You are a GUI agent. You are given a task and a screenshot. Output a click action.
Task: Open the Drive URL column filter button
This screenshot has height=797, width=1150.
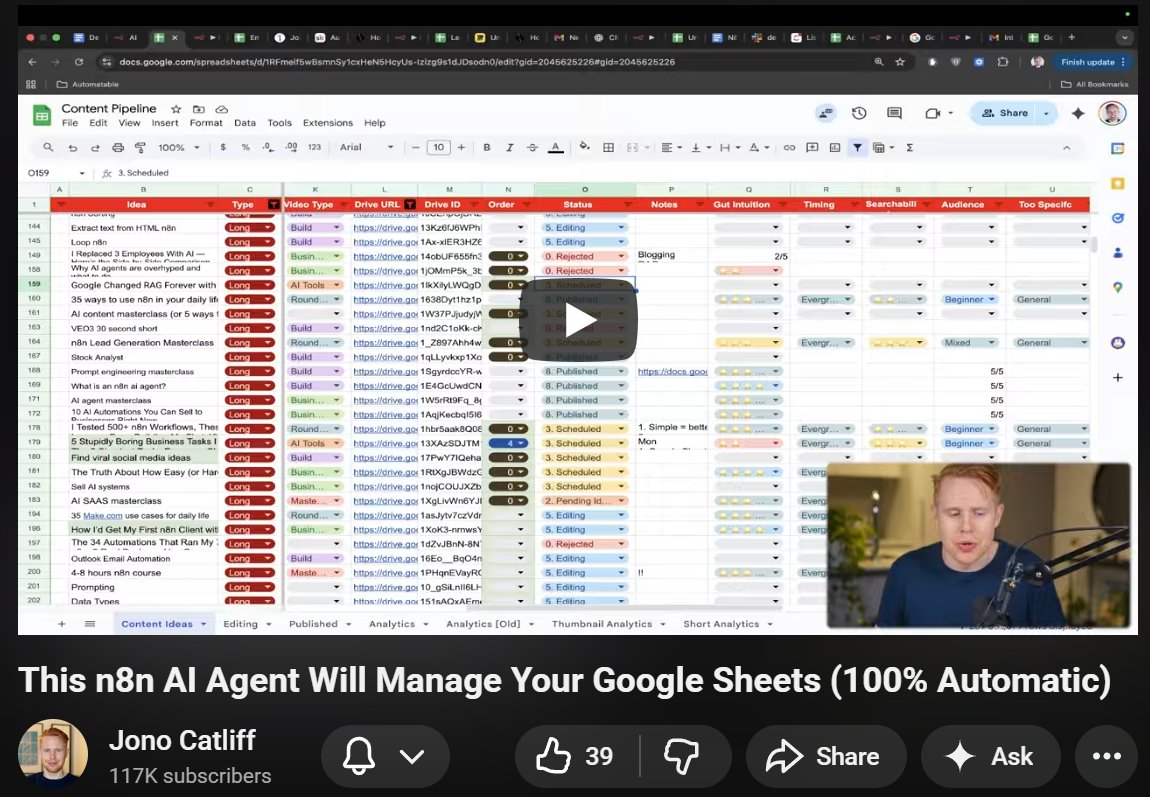pyautogui.click(x=410, y=205)
